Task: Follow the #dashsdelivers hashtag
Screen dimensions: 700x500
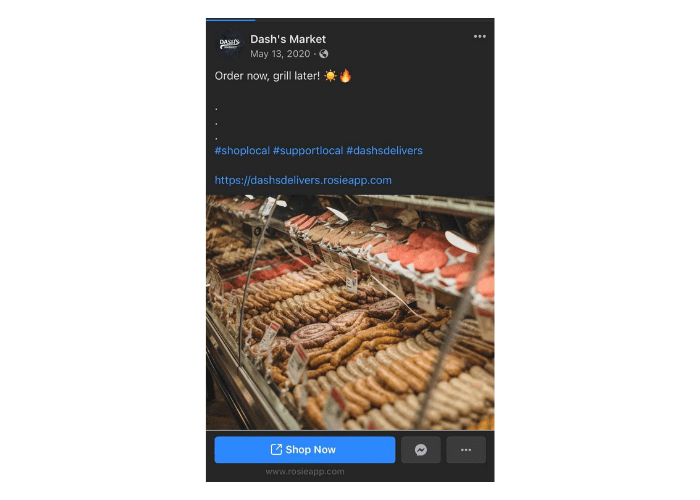Action: pos(384,150)
